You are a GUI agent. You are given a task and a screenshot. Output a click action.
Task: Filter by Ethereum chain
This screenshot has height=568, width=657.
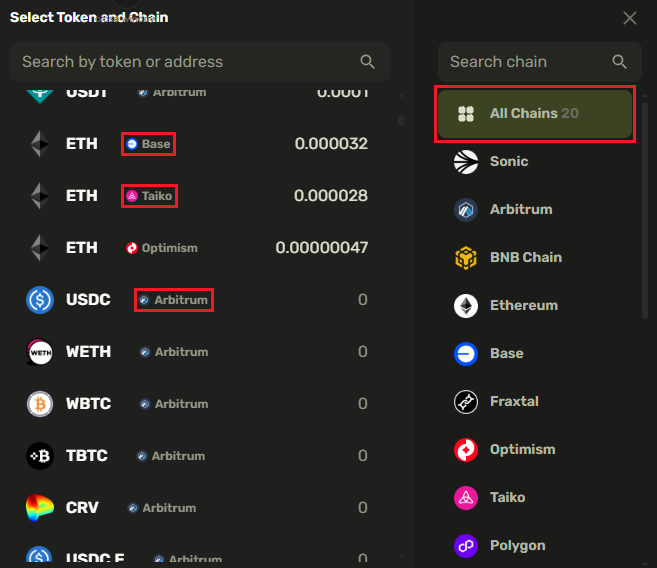pos(523,305)
